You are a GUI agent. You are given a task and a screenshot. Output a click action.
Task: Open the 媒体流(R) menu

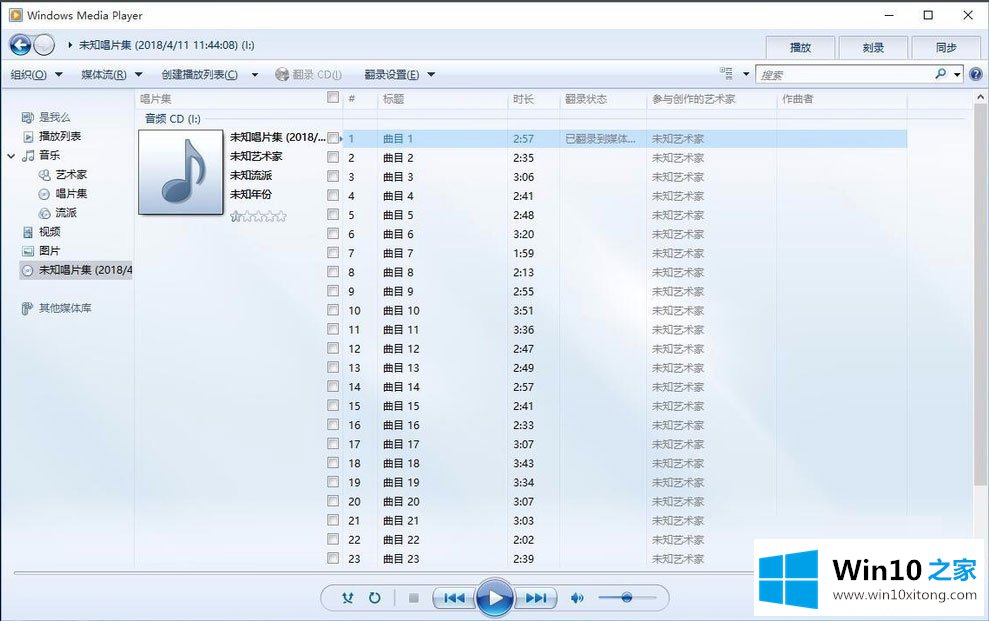click(112, 74)
